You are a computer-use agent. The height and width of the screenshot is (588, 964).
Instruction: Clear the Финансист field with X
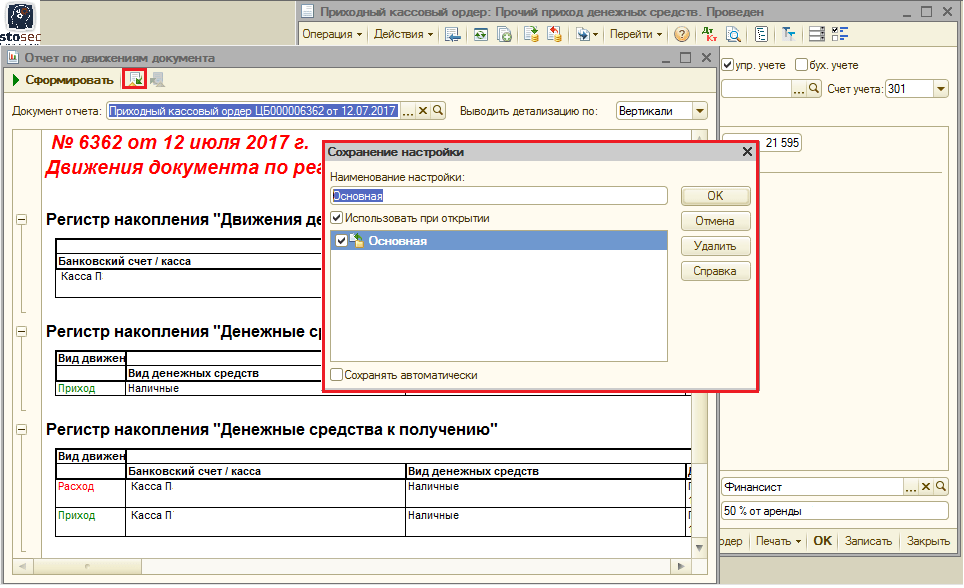(926, 487)
